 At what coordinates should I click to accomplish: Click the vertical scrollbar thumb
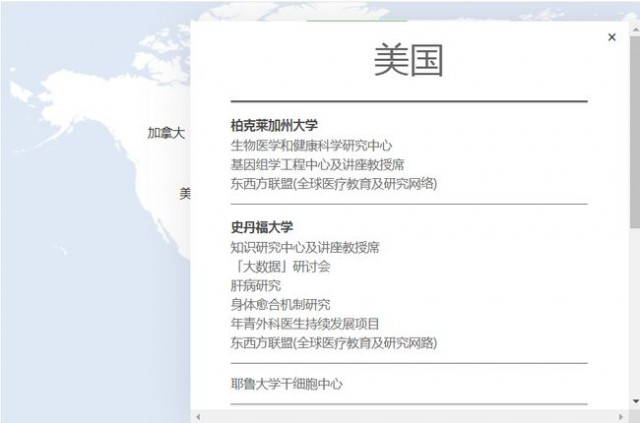coord(635,131)
